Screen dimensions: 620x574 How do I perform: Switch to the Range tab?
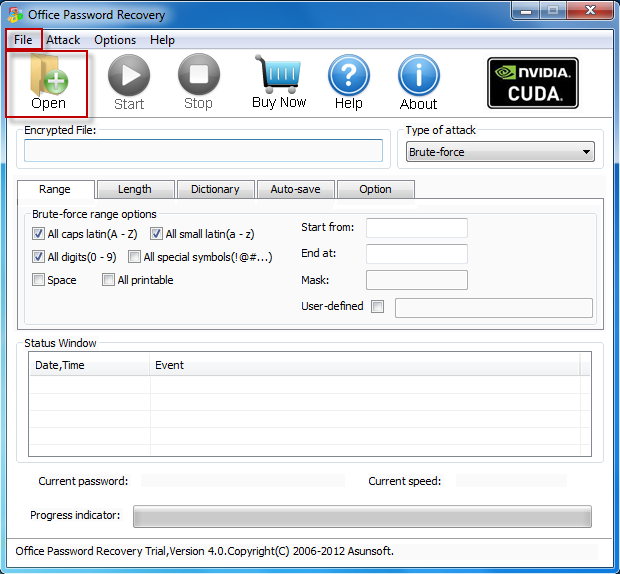[x=55, y=189]
